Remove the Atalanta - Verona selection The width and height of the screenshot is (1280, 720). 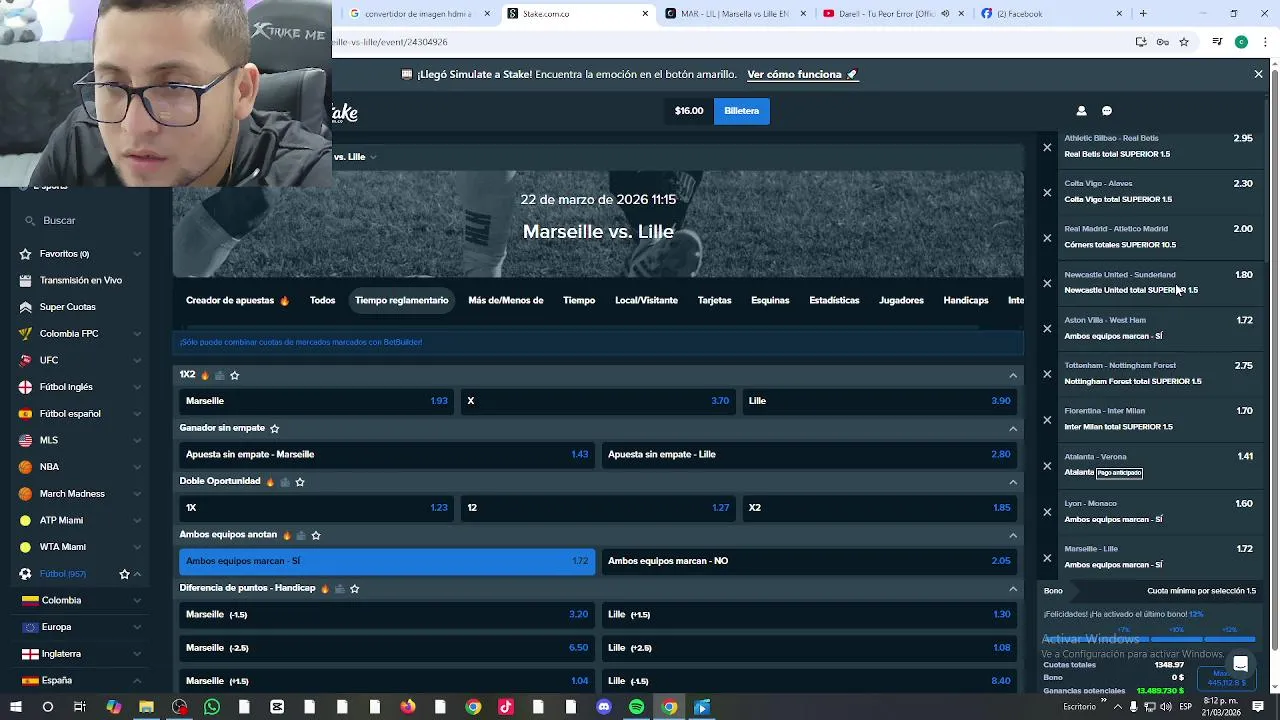1047,465
